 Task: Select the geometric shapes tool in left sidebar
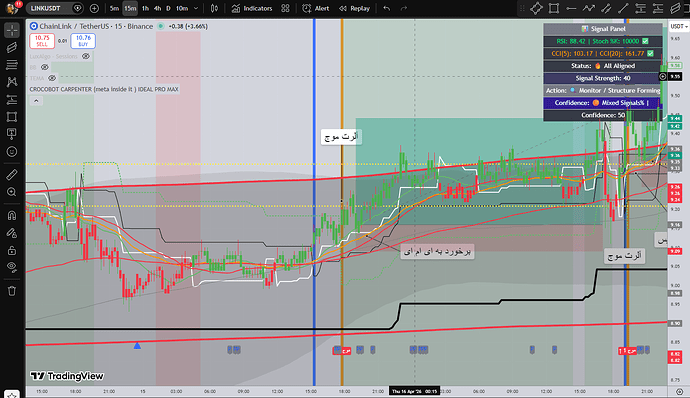pyautogui.click(x=12, y=117)
